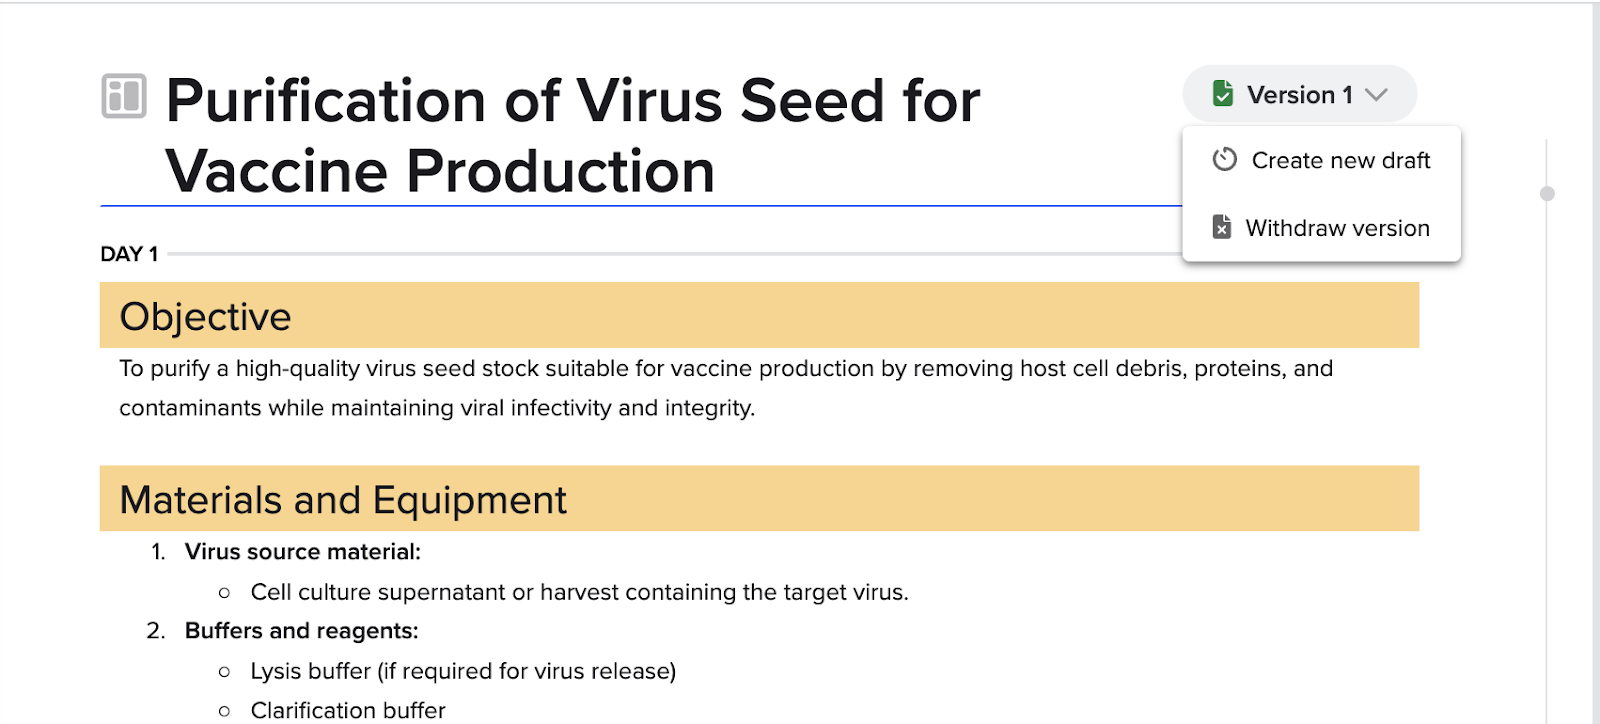
Task: Open the Version 1 button
Action: (1300, 94)
